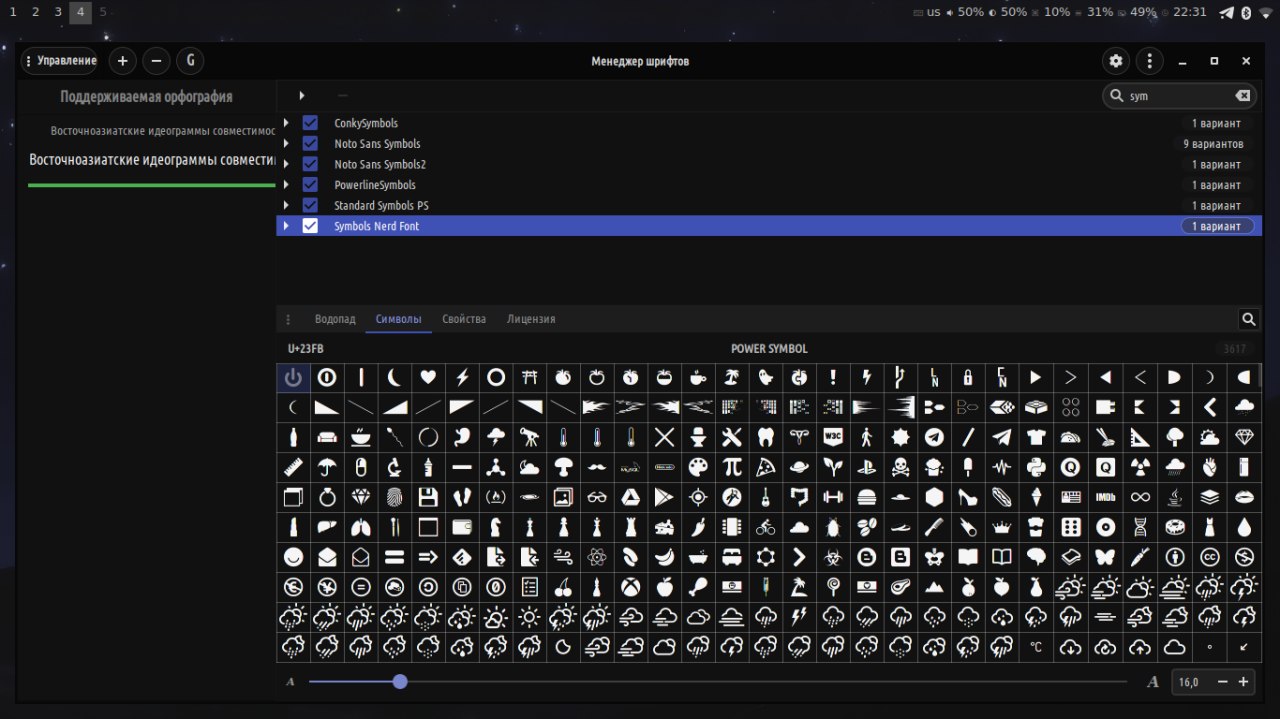This screenshot has height=719, width=1280.
Task: Pick the Python logo glyph
Action: click(1036, 467)
